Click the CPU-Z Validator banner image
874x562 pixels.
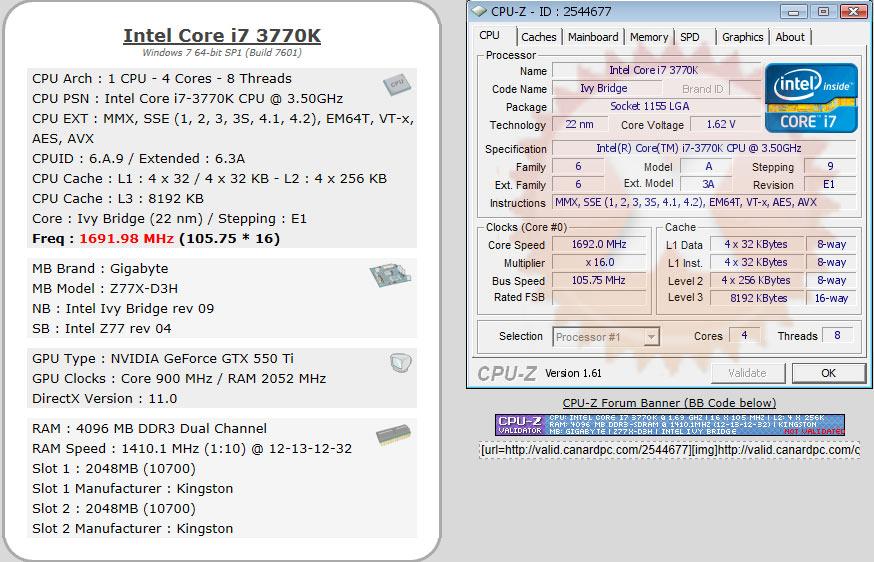[669, 425]
